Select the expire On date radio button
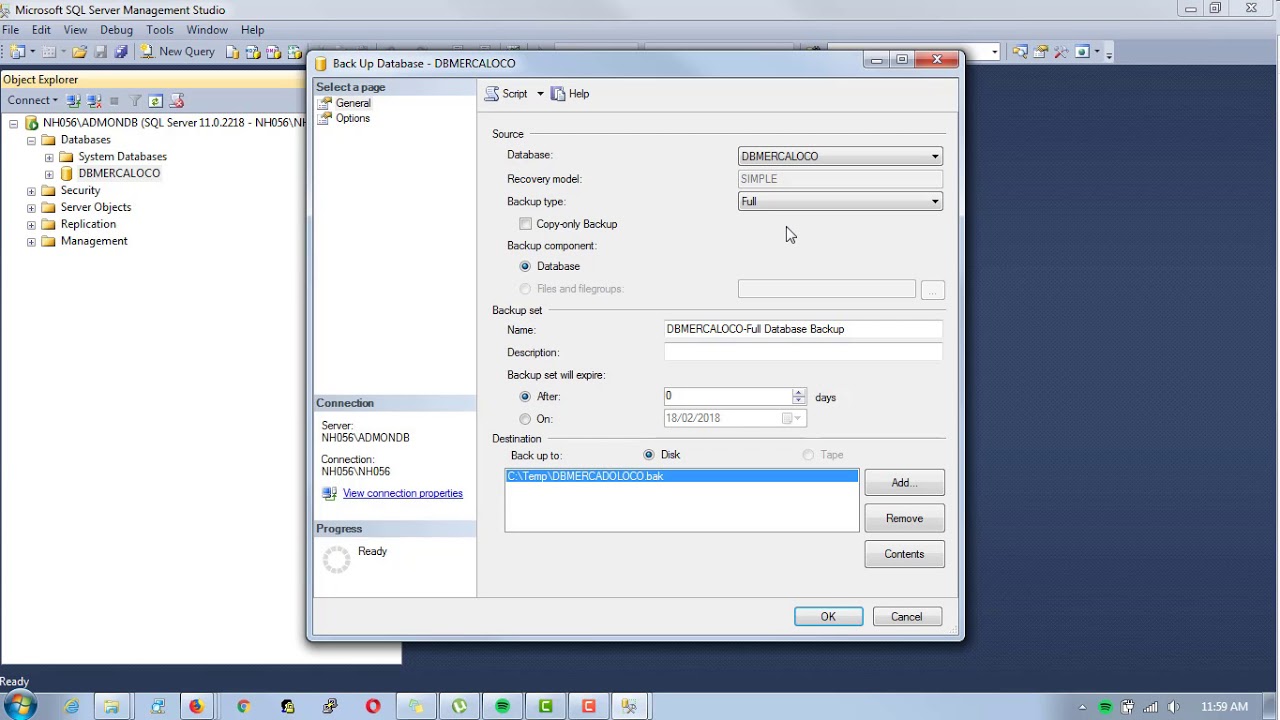 click(x=526, y=419)
